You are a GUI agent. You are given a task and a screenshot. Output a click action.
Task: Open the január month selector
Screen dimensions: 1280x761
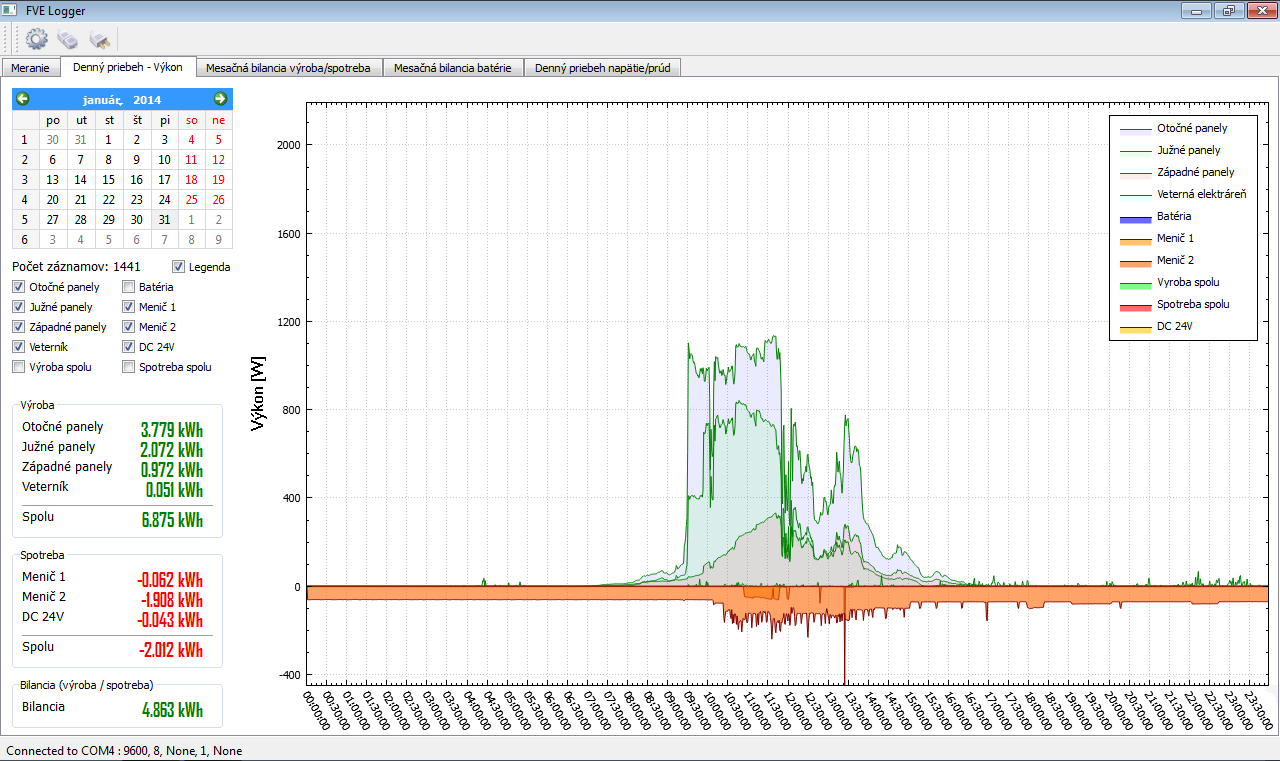[x=103, y=99]
